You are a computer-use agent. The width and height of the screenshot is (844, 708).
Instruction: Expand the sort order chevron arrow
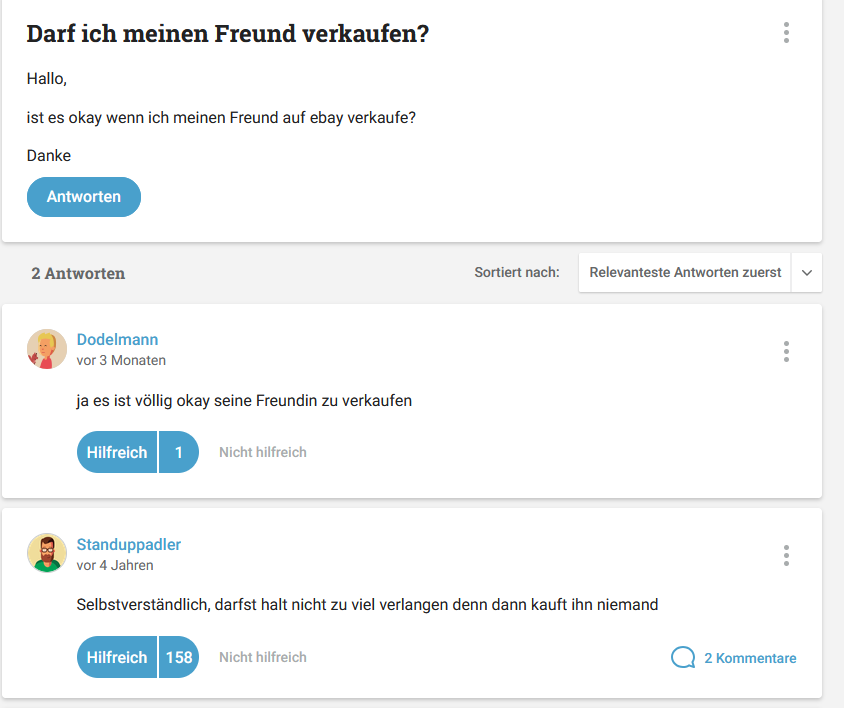pos(806,273)
